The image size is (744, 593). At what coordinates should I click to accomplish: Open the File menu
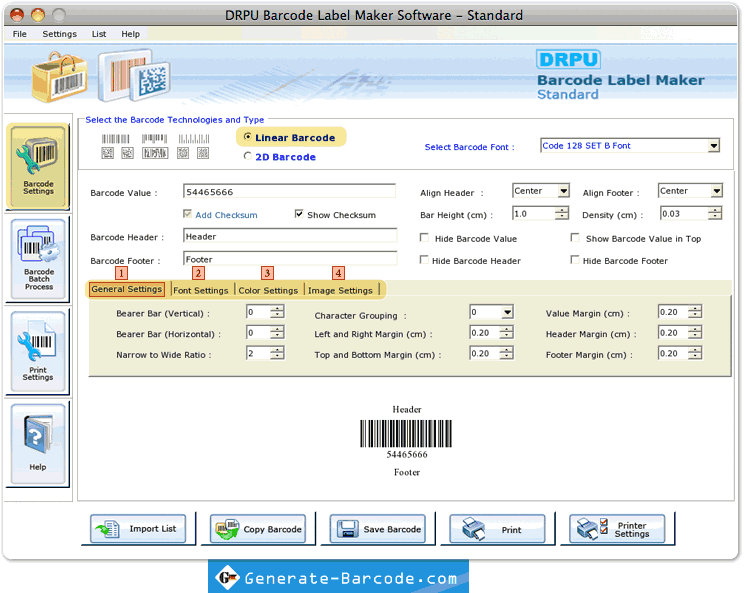tap(19, 34)
